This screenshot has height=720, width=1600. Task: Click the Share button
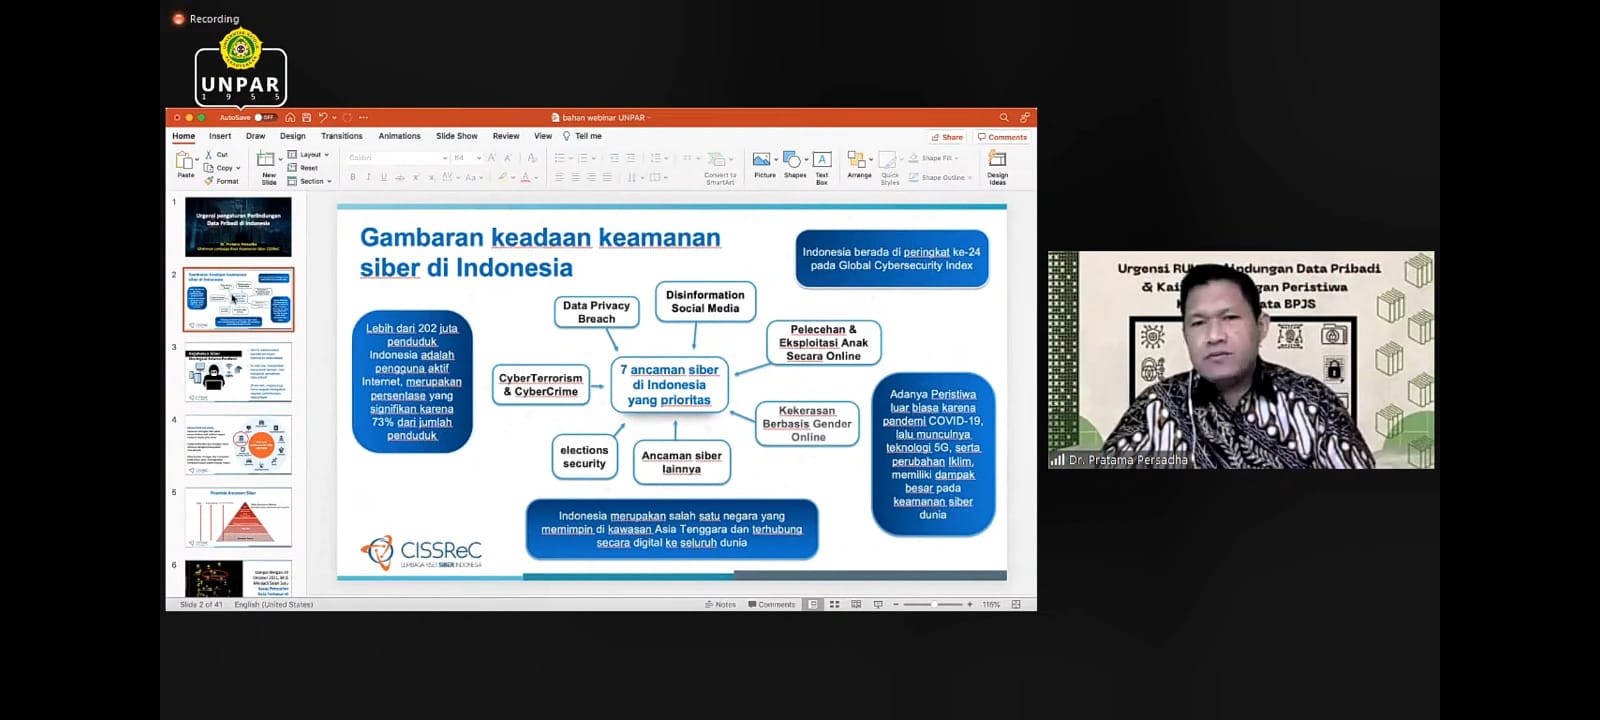pyautogui.click(x=946, y=137)
